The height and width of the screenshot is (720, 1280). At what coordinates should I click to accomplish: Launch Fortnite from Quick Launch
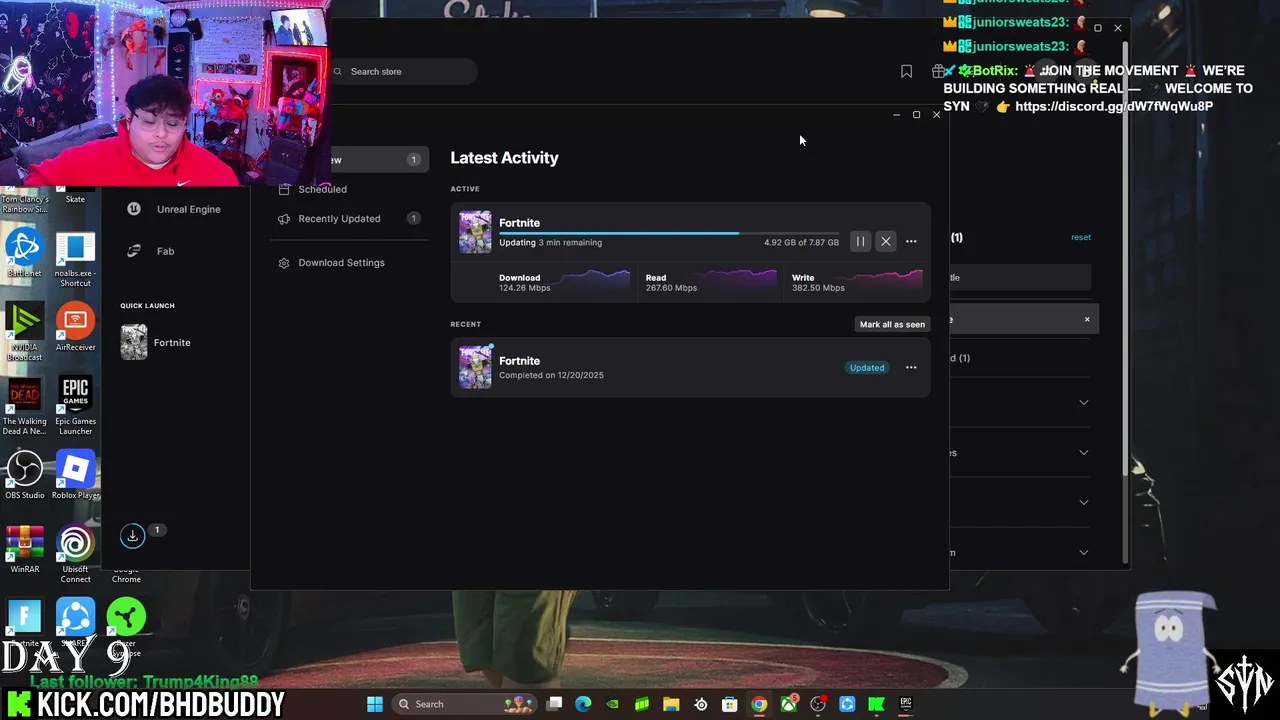pyautogui.click(x=172, y=342)
